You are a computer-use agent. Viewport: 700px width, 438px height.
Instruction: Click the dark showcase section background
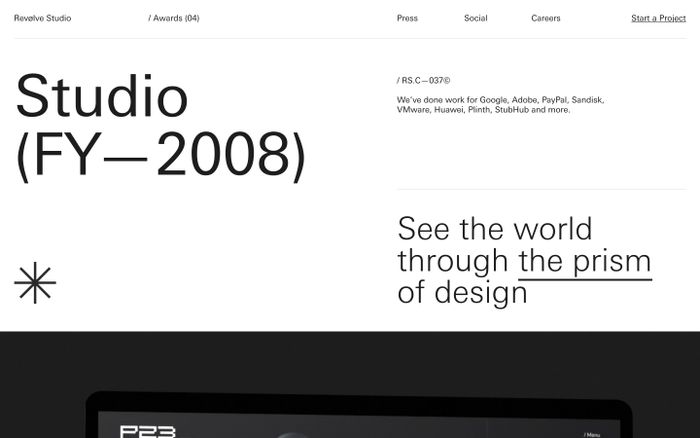point(350,360)
